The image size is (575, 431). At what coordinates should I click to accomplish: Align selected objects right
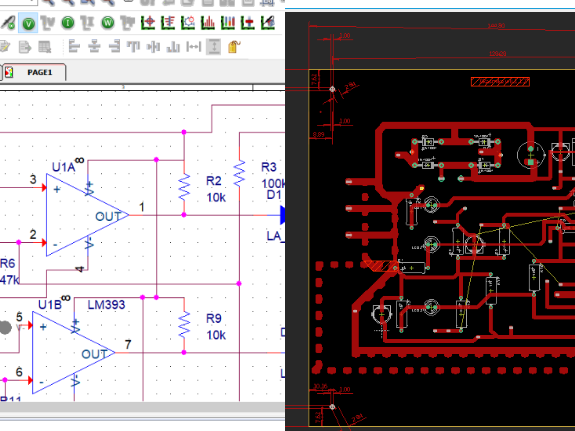[114, 47]
